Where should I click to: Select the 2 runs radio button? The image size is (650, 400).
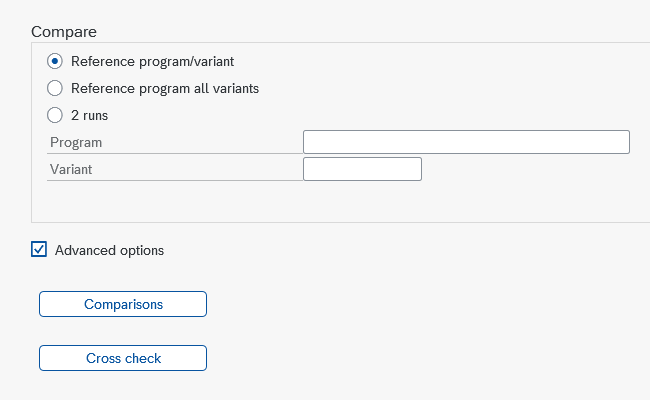click(55, 115)
